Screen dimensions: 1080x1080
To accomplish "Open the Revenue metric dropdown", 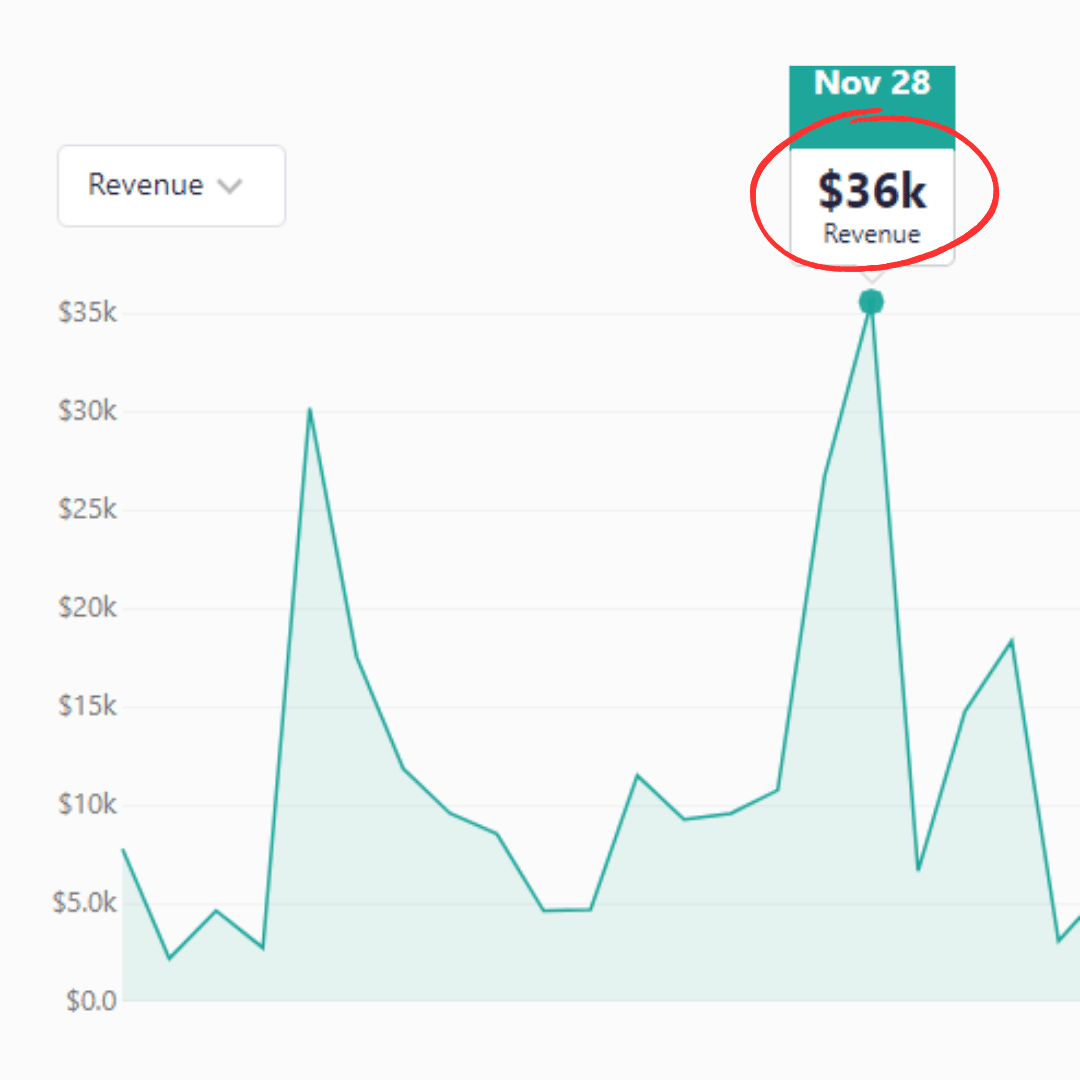I will tap(171, 186).
